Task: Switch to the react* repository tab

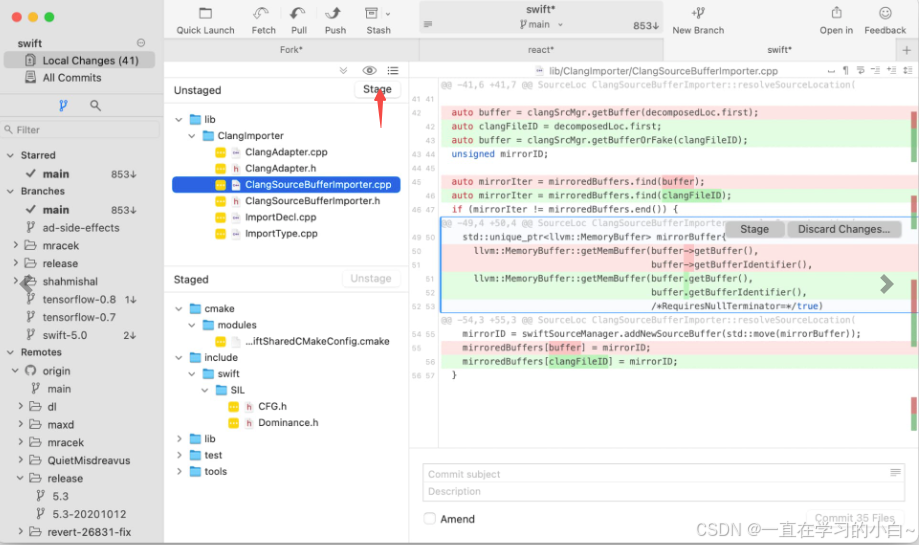Action: pyautogui.click(x=541, y=50)
